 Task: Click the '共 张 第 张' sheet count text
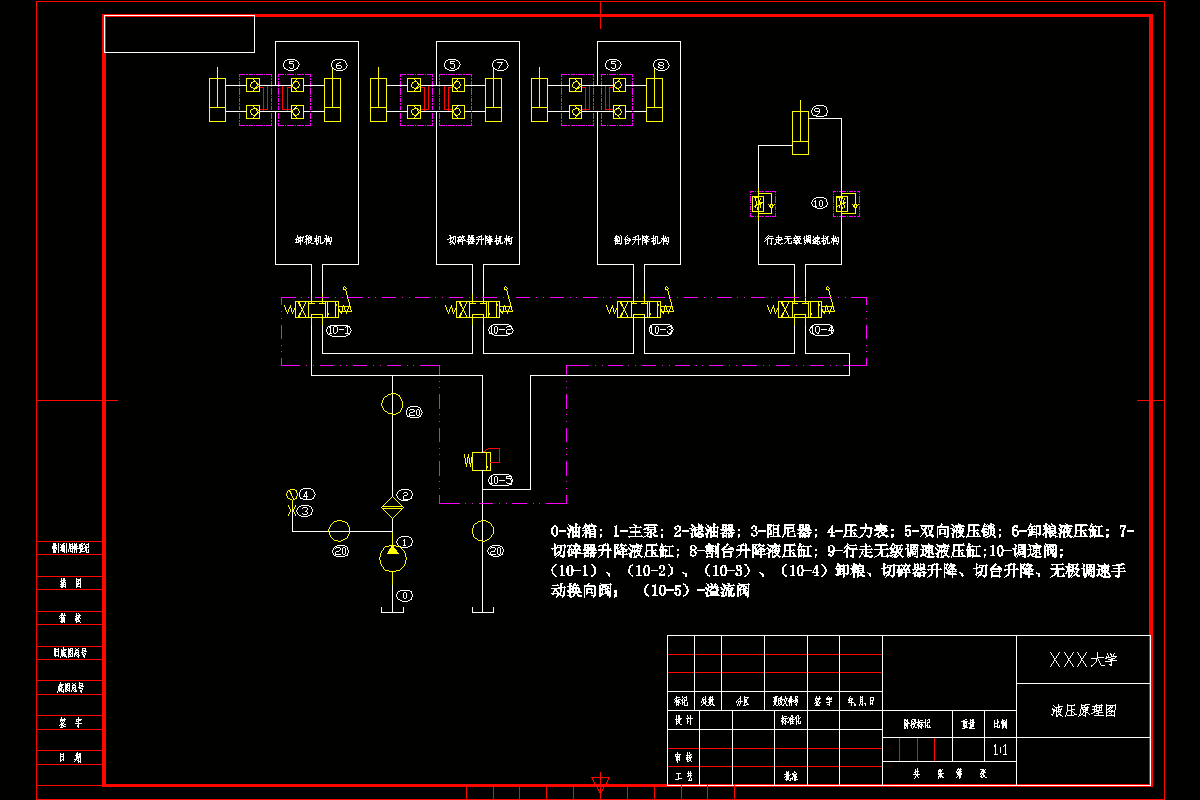[x=949, y=773]
